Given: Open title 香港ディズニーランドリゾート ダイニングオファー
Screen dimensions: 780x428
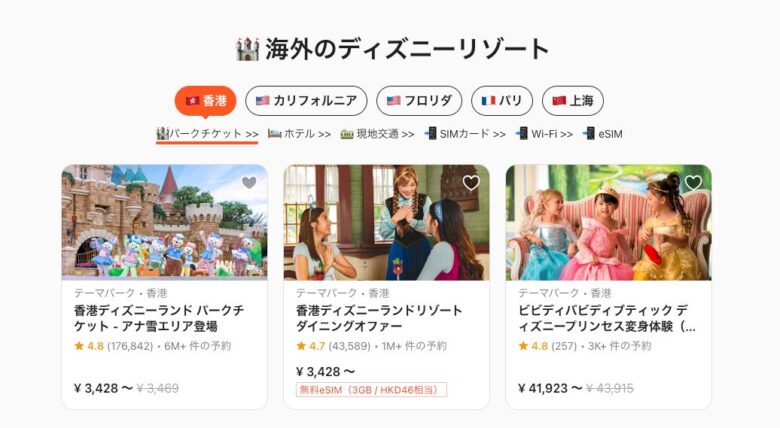Looking at the screenshot, I should (379, 319).
